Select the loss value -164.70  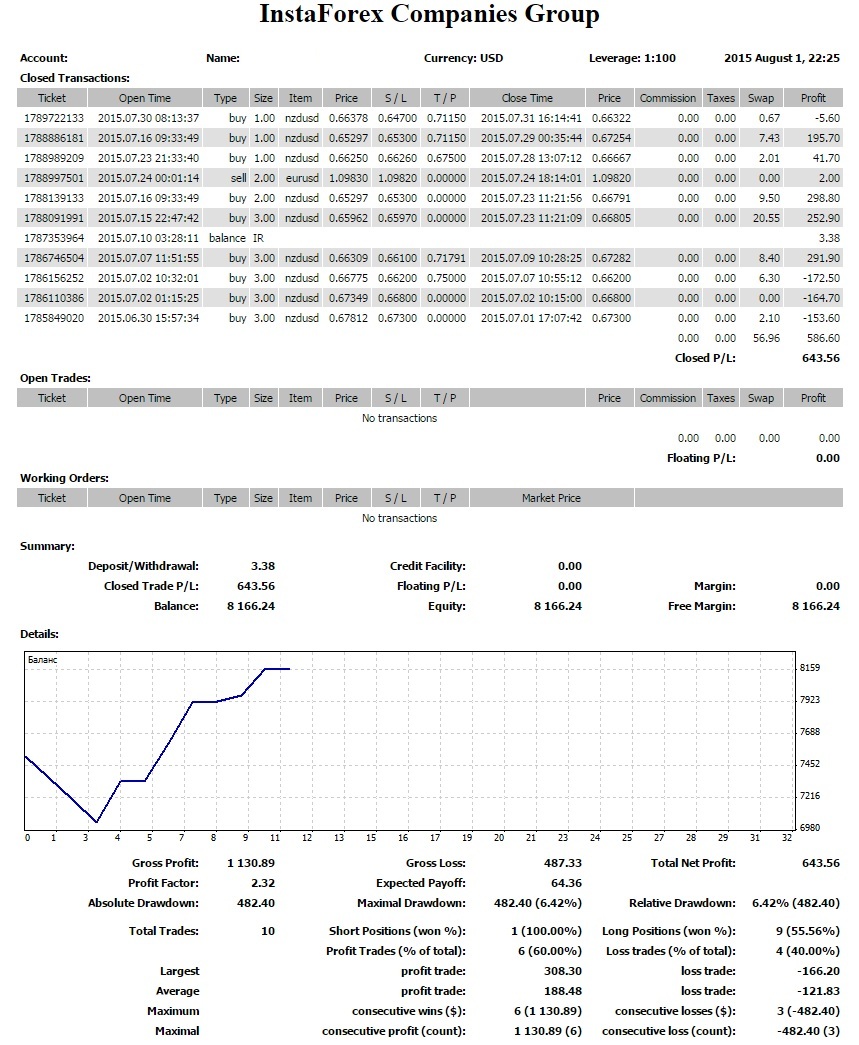click(821, 298)
